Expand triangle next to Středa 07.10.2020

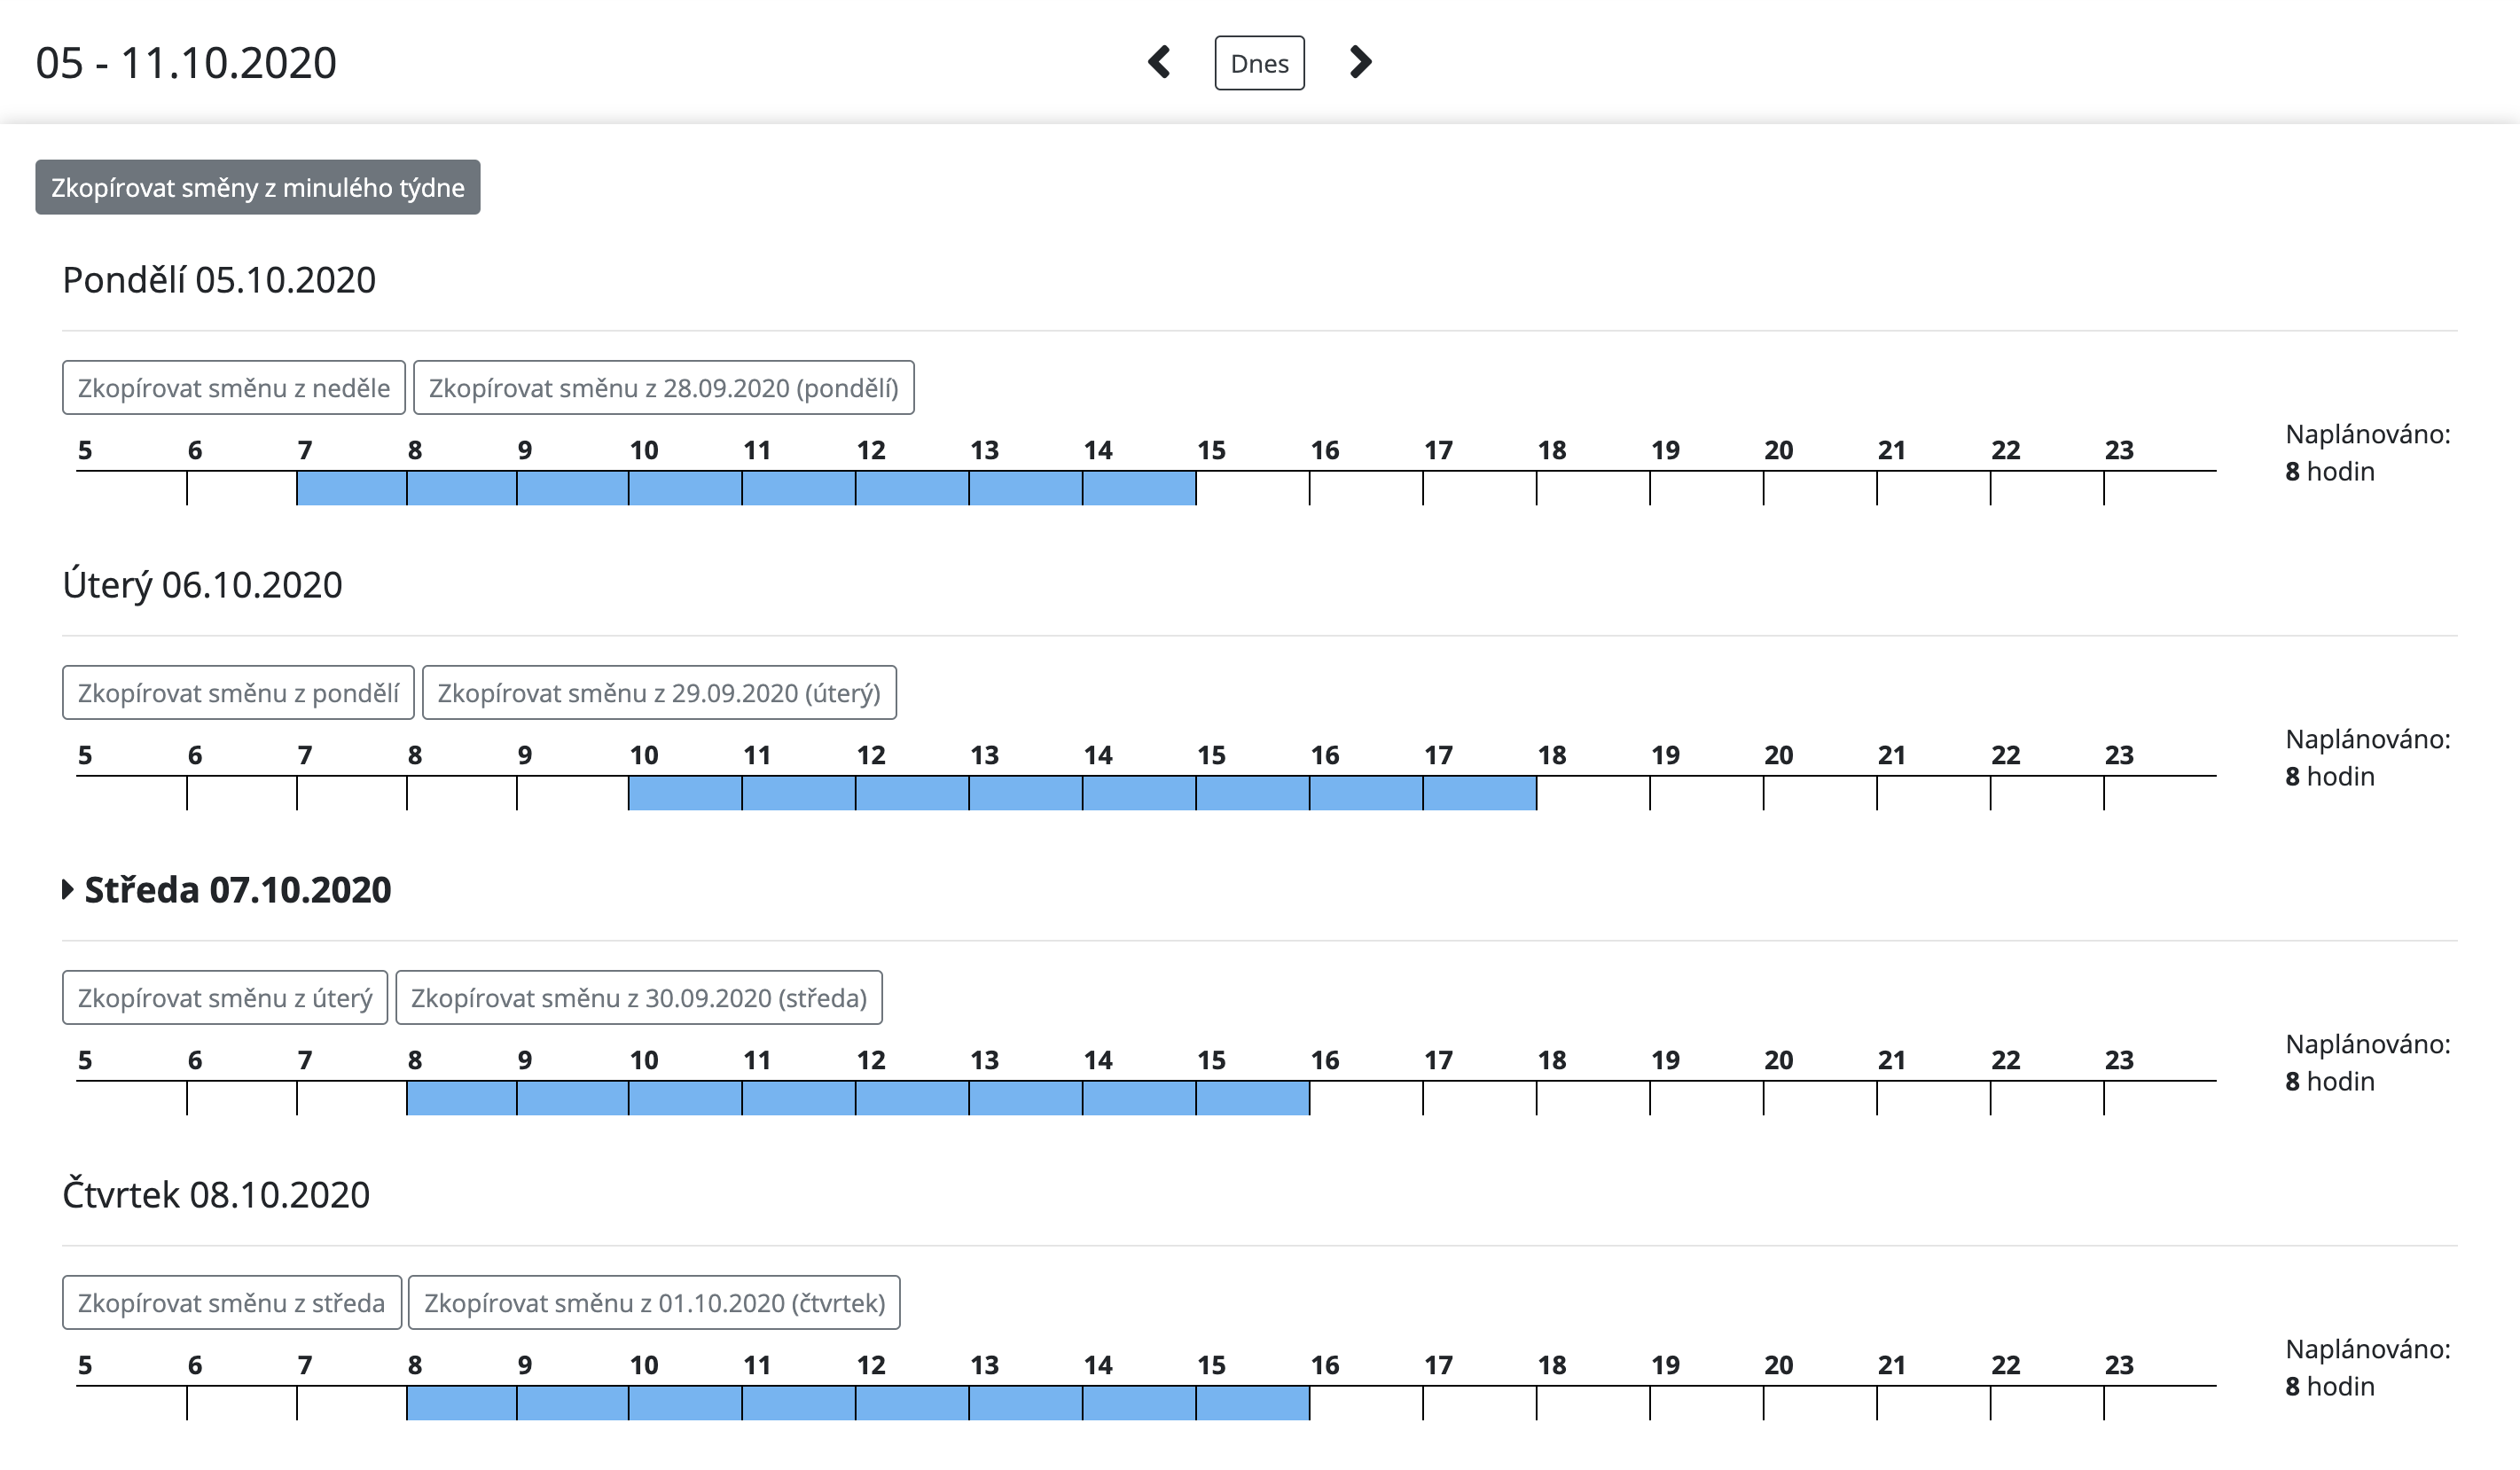click(68, 889)
